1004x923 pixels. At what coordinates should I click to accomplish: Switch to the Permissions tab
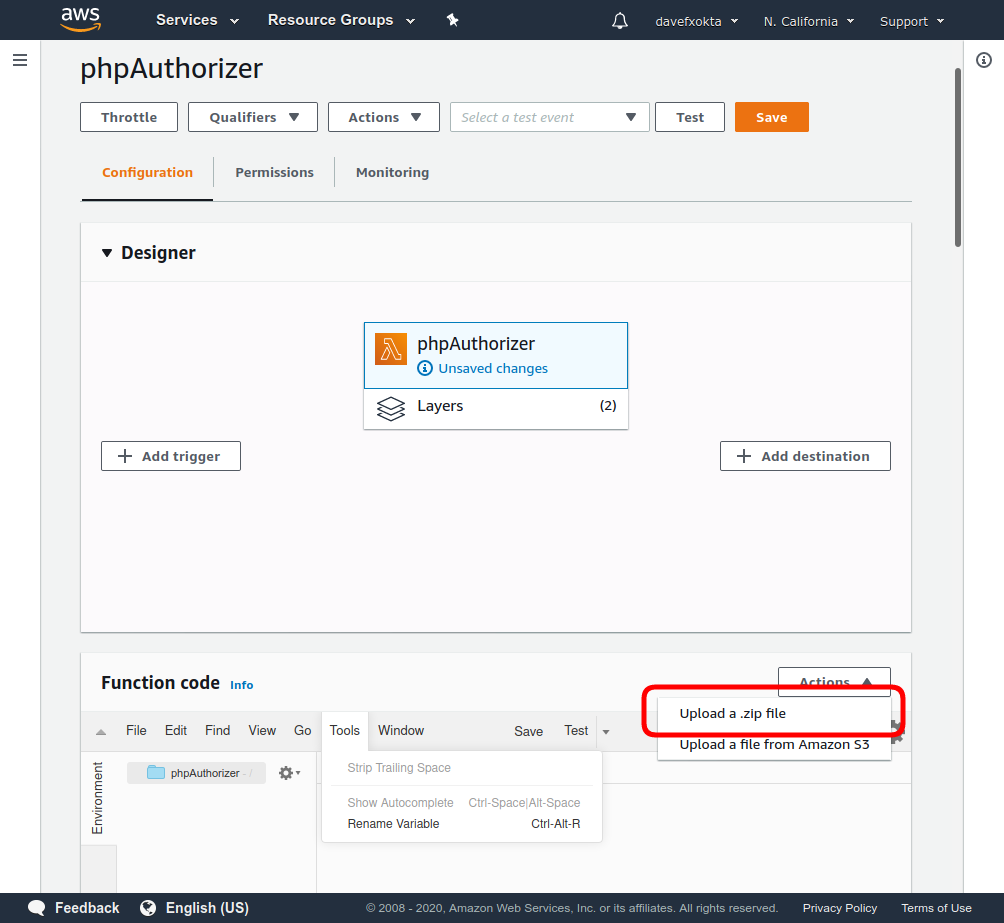click(x=274, y=172)
